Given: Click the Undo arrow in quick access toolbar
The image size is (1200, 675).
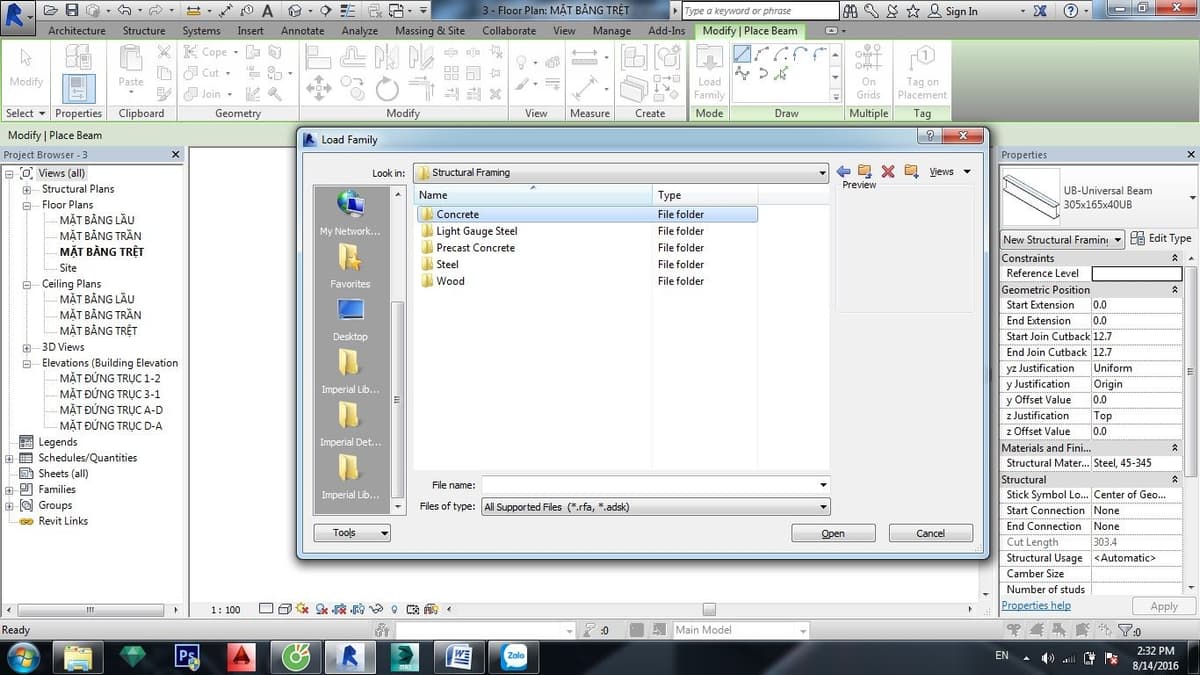Looking at the screenshot, I should click(x=124, y=11).
